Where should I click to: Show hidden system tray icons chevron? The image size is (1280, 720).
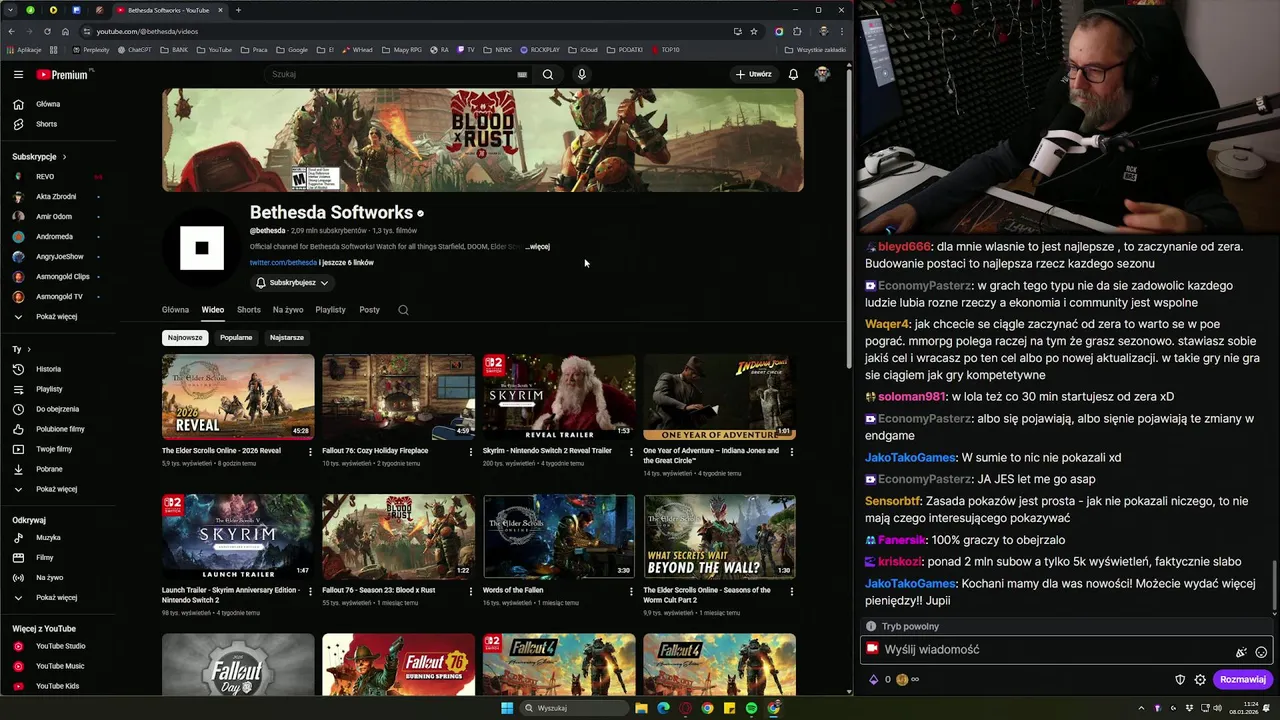[x=1141, y=708]
